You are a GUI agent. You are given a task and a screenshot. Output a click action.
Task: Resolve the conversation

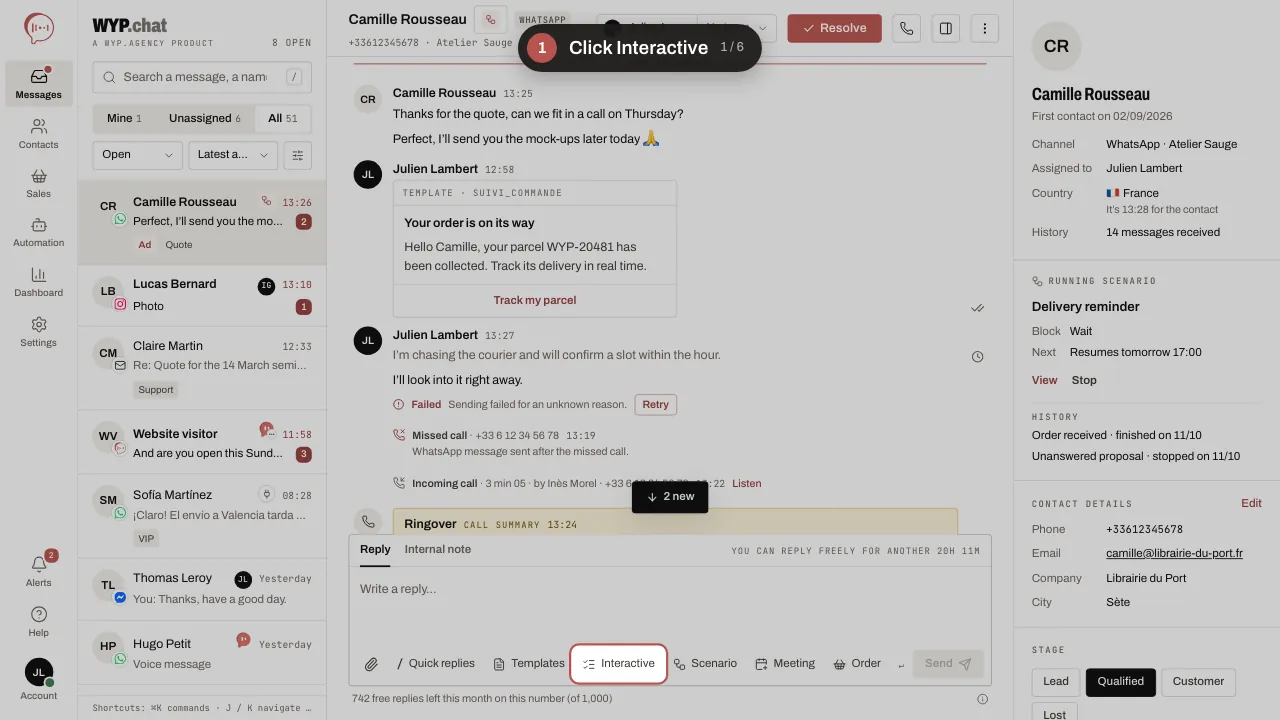834,28
